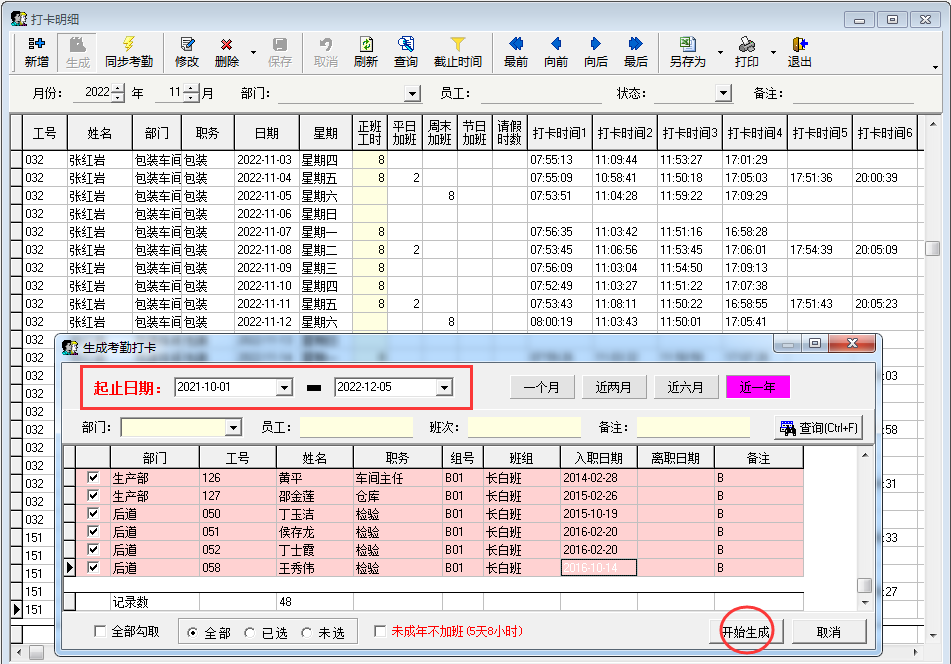Viewport: 951px width, 664px height.
Task: Click the dialog 班次 input field
Action: pyautogui.click(x=524, y=428)
